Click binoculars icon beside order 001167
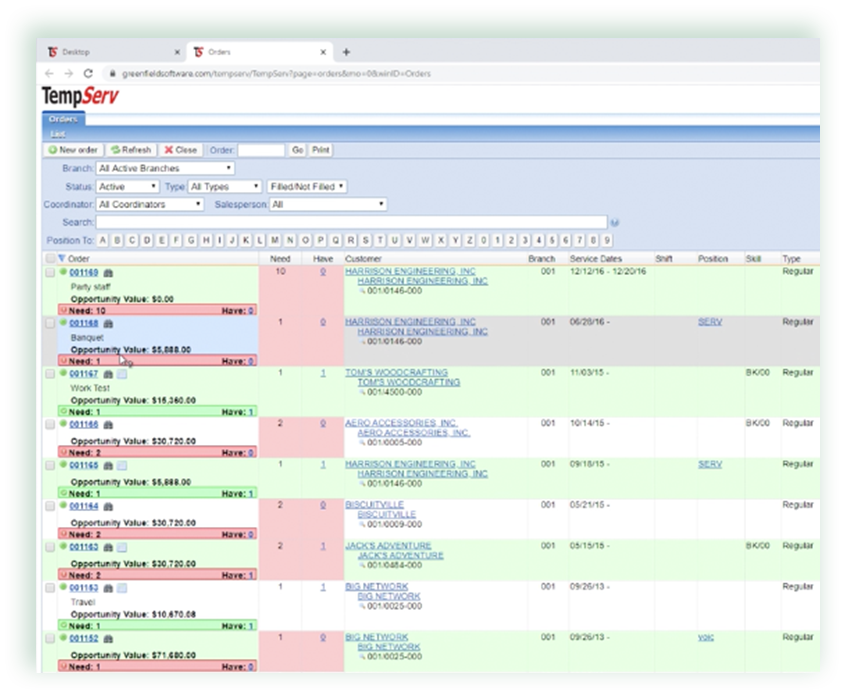This screenshot has width=845, height=696. (108, 374)
